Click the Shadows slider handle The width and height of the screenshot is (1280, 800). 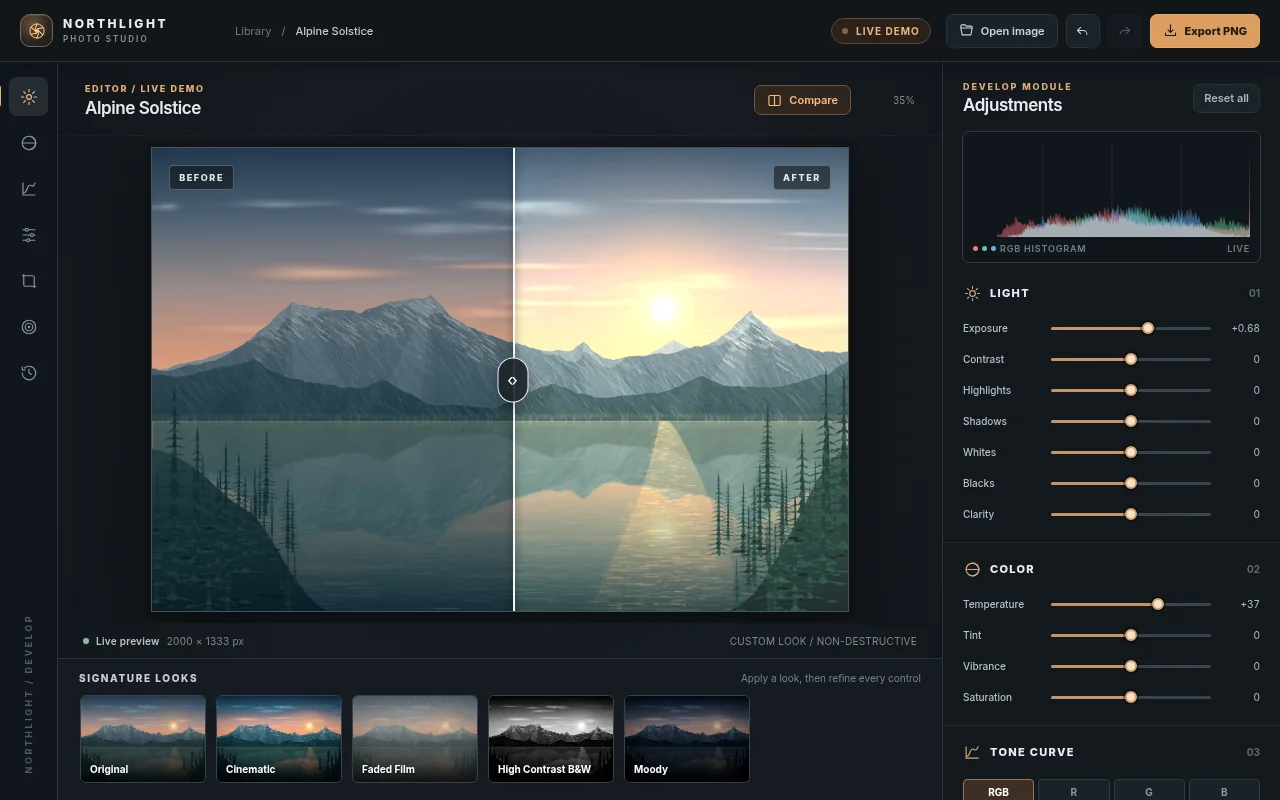(x=1131, y=421)
